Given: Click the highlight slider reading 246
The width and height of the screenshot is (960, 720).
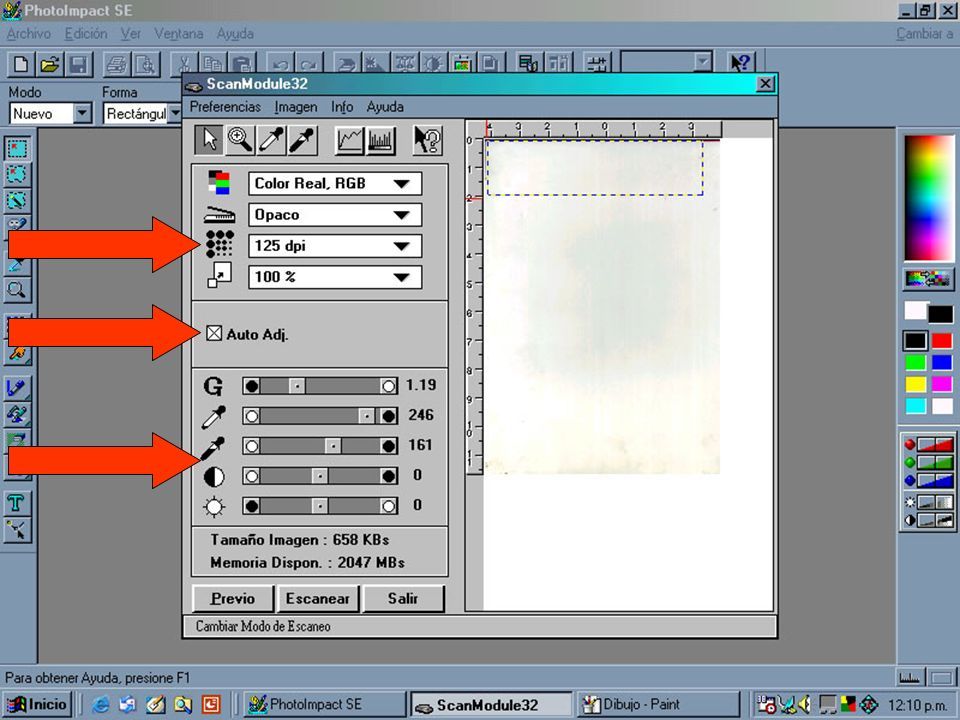Looking at the screenshot, I should [320, 416].
